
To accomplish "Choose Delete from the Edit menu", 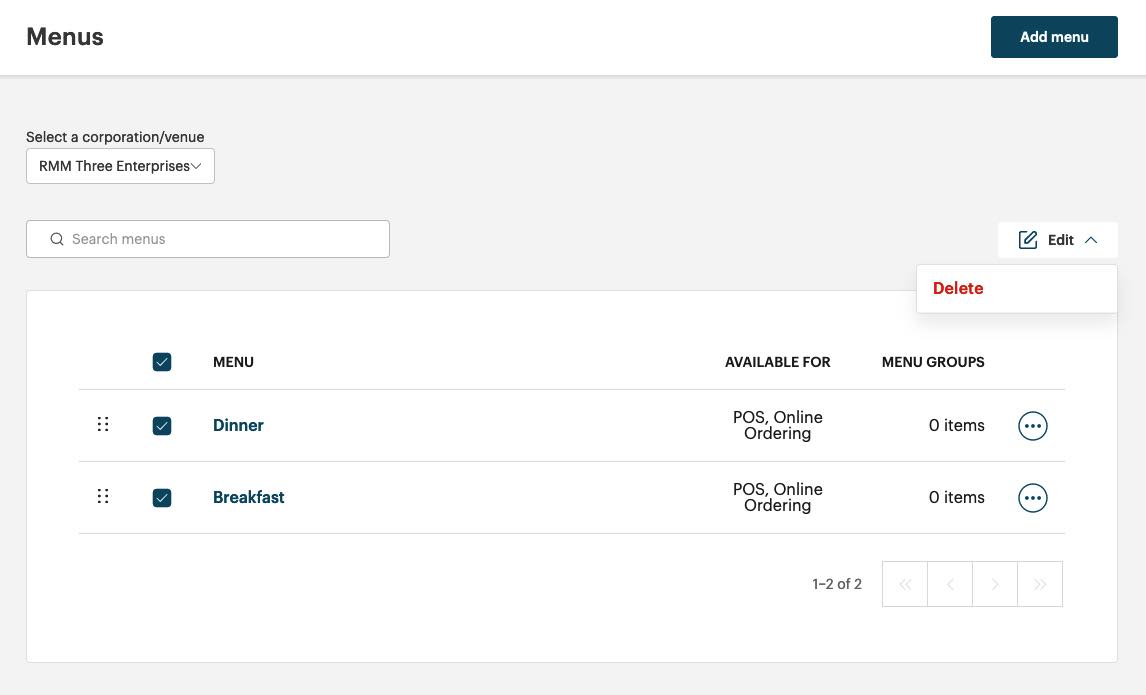I will 958,288.
